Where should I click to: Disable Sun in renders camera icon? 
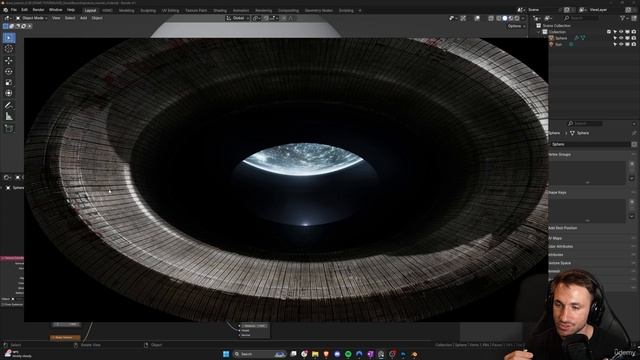click(x=633, y=44)
